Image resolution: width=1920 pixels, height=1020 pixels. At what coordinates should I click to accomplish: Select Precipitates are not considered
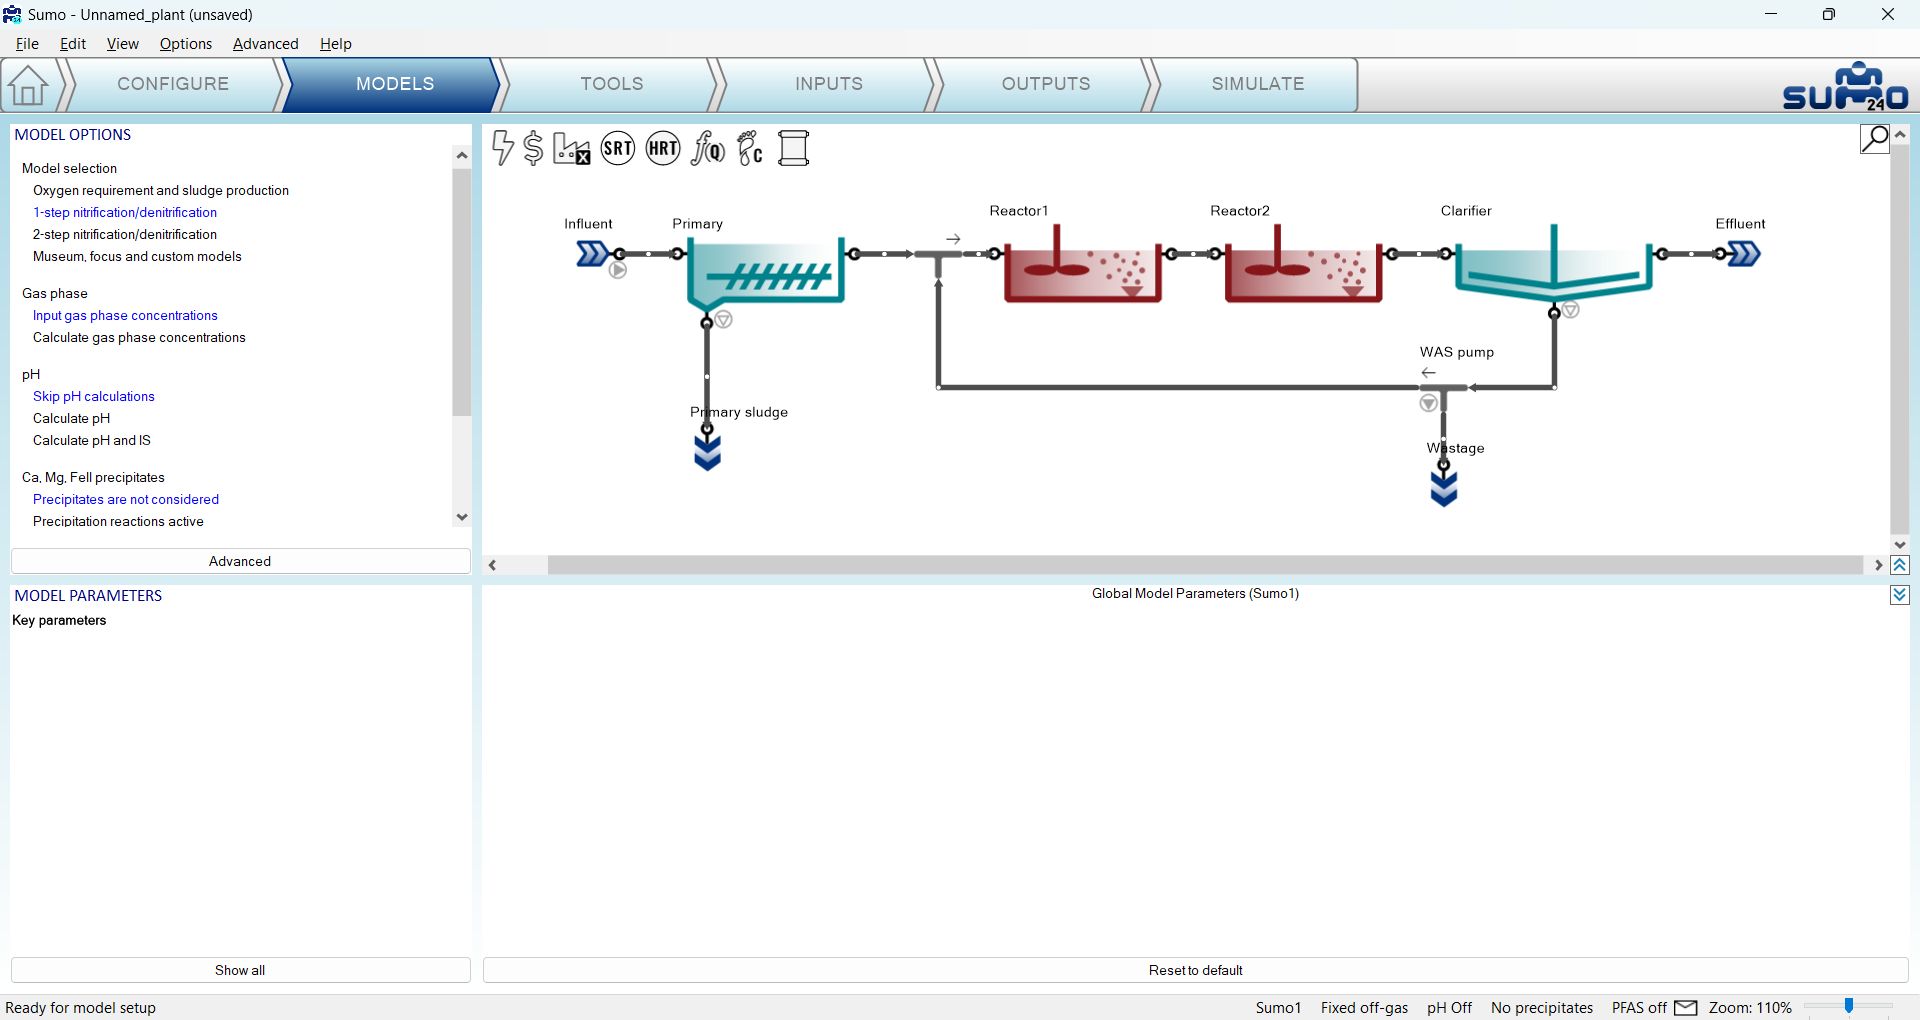126,499
